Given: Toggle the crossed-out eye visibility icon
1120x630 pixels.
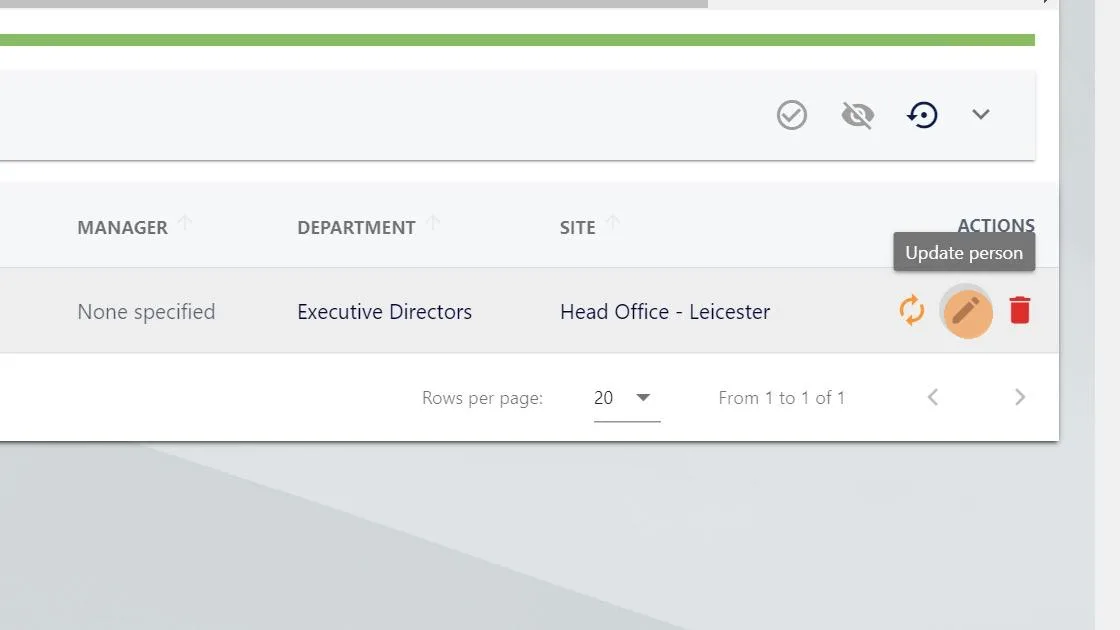Looking at the screenshot, I should pos(857,115).
